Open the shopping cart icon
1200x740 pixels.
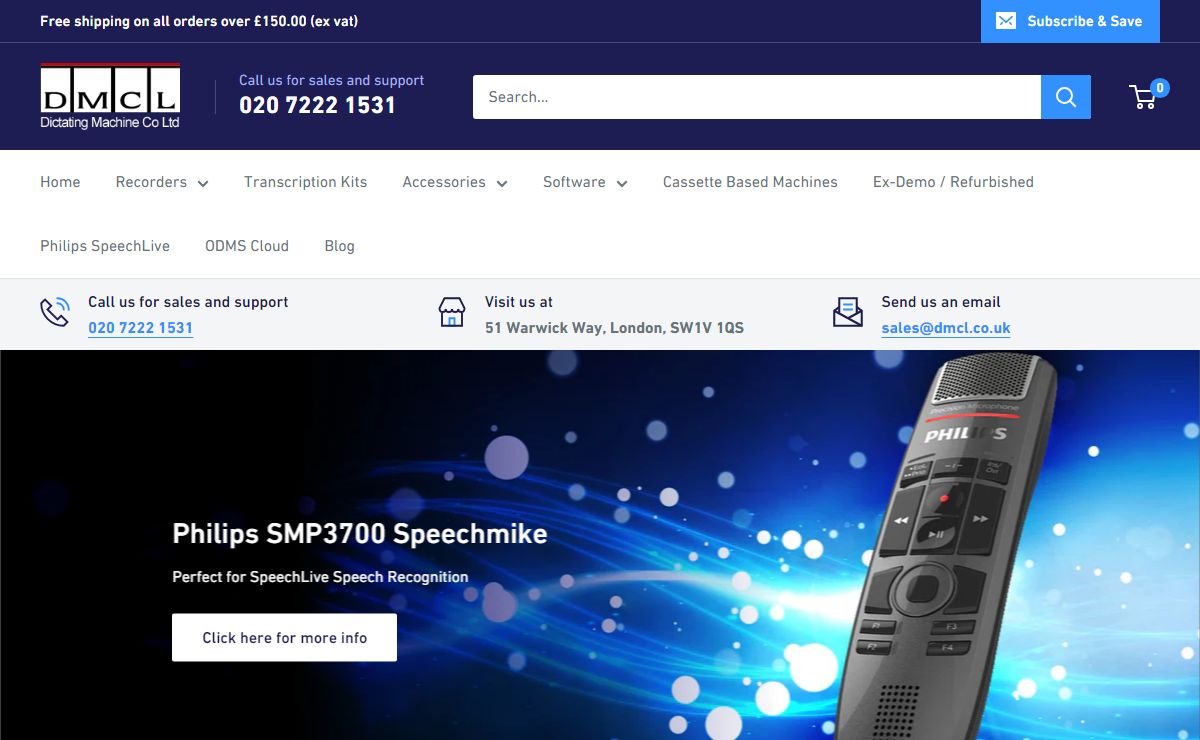pos(1144,97)
